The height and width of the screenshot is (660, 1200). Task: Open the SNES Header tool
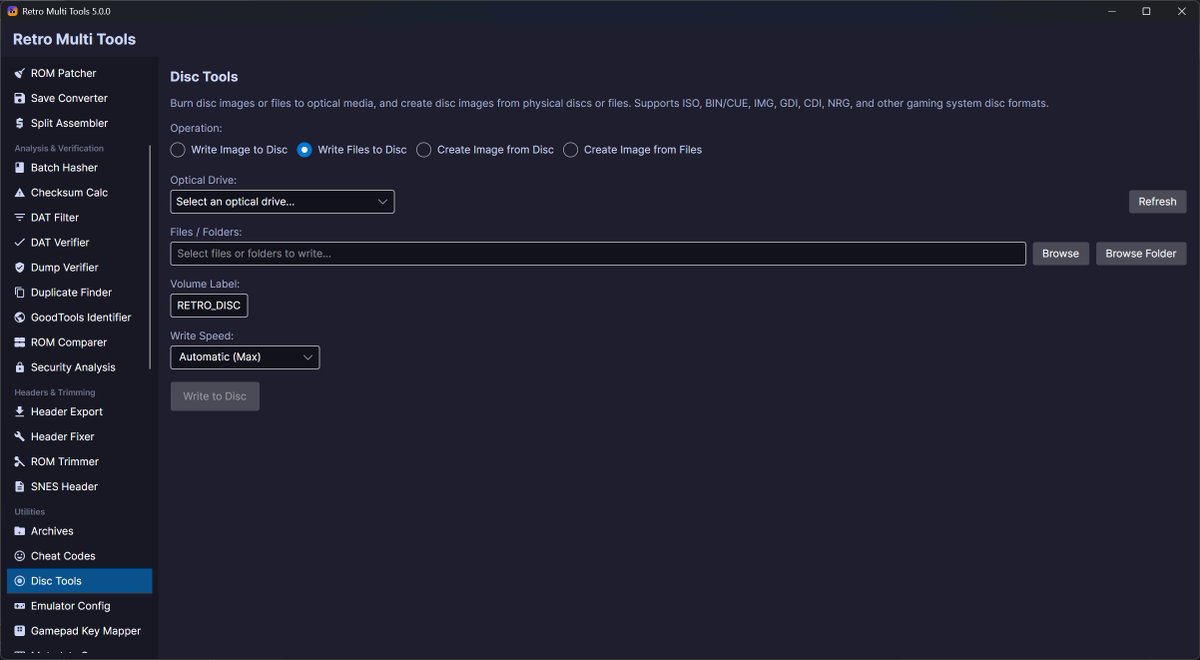click(x=79, y=486)
